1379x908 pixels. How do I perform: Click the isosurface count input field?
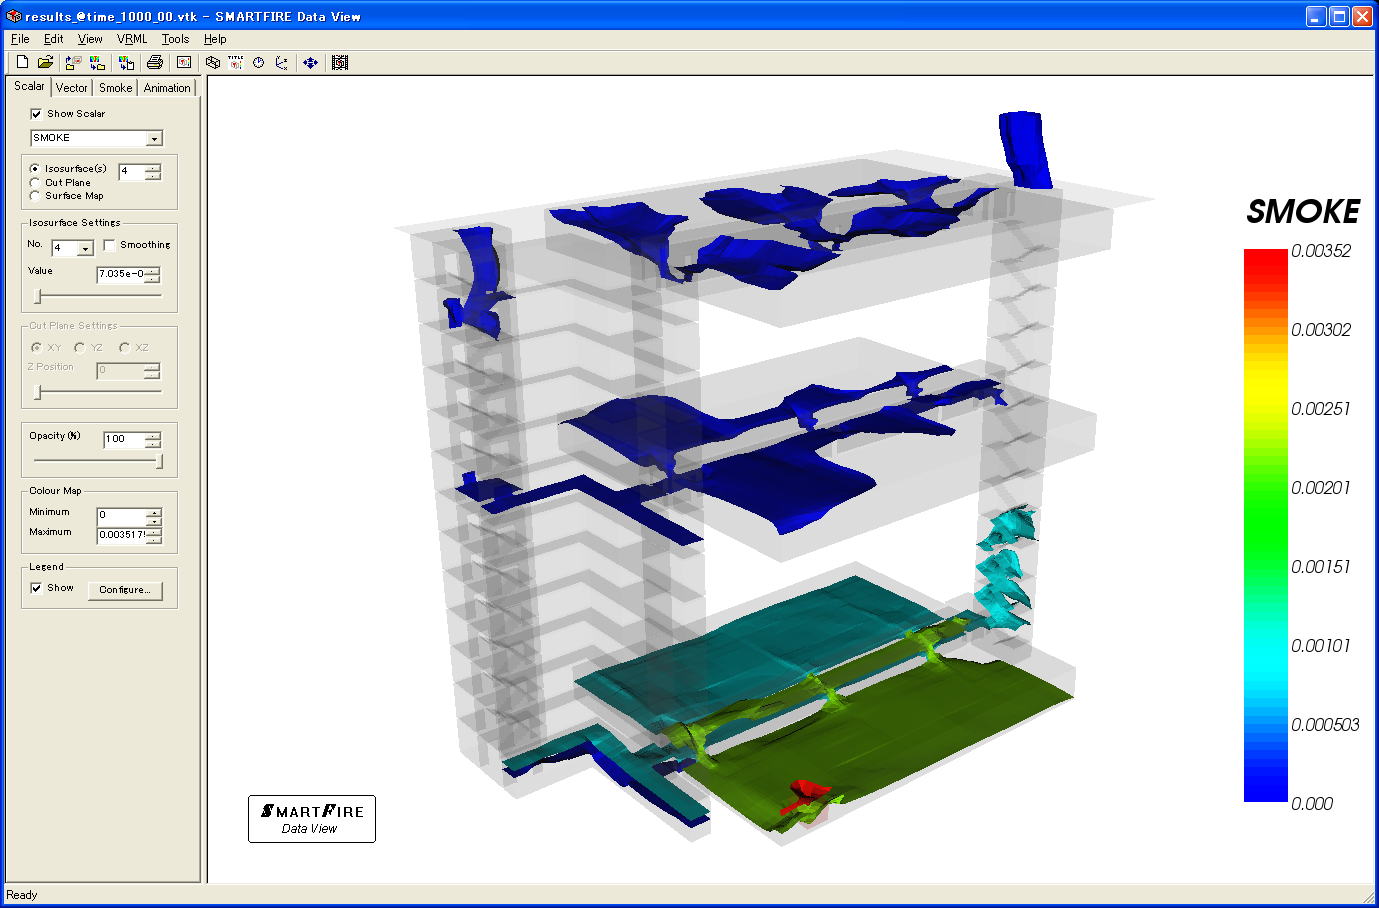(132, 172)
